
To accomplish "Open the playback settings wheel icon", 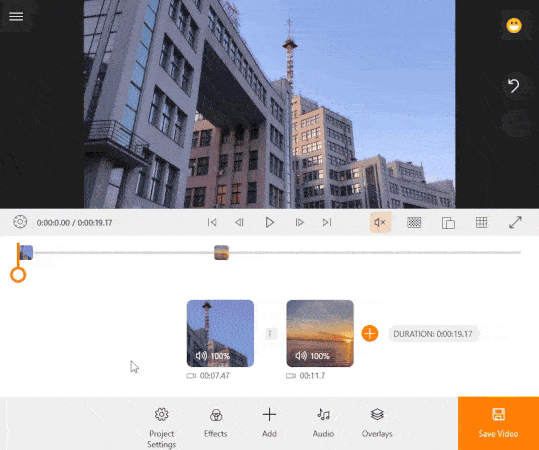I will (20, 222).
